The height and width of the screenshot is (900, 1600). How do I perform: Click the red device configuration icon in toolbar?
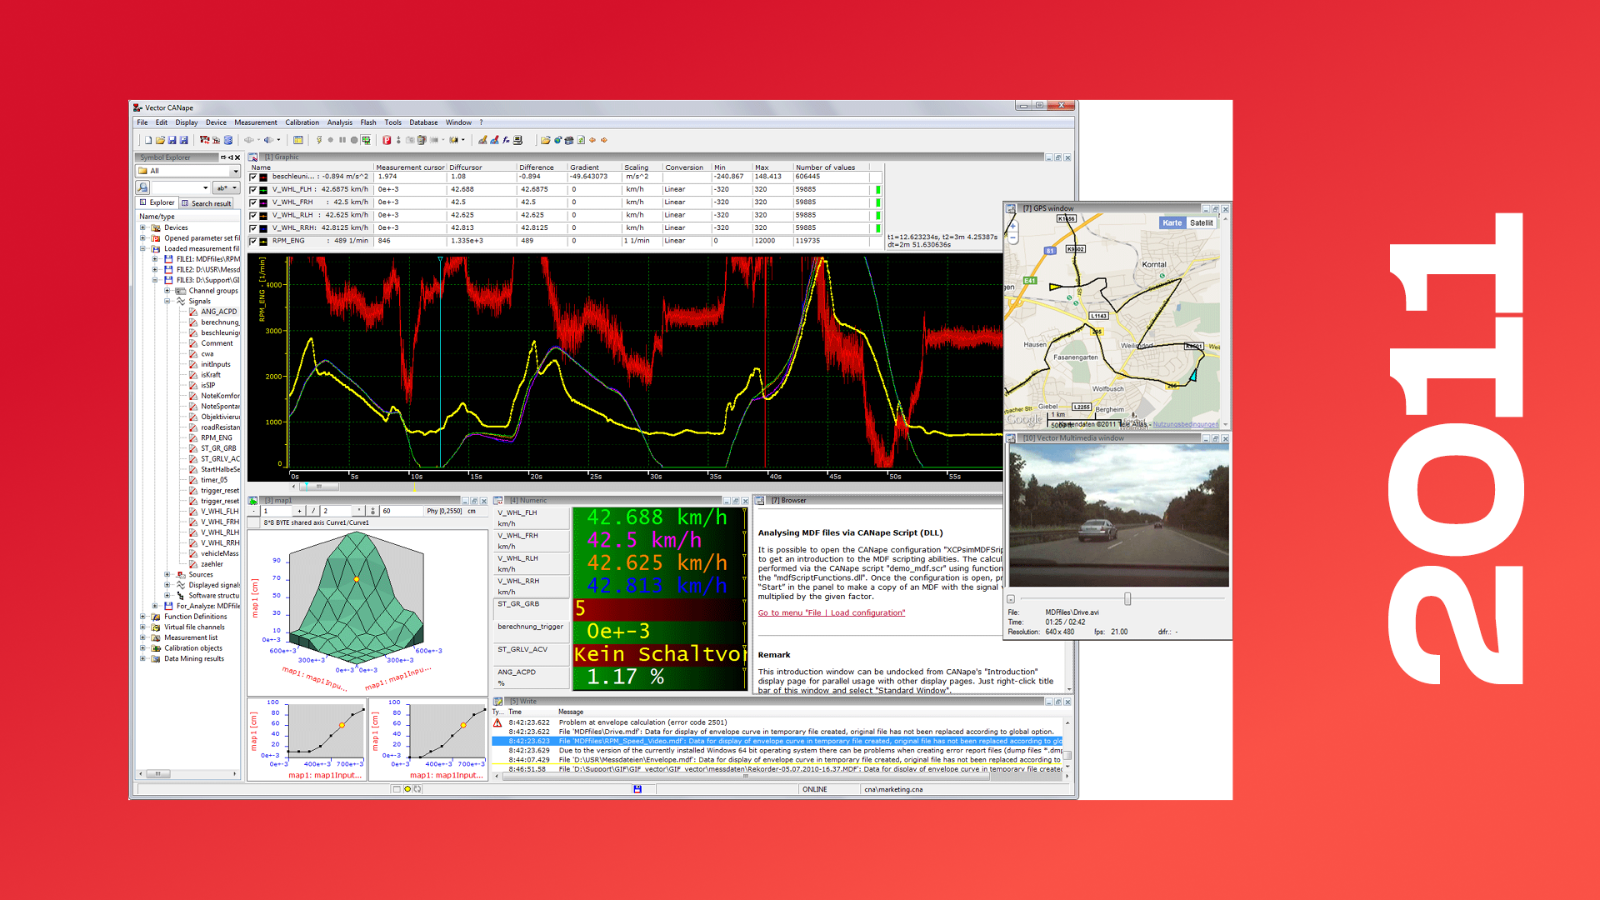205,140
